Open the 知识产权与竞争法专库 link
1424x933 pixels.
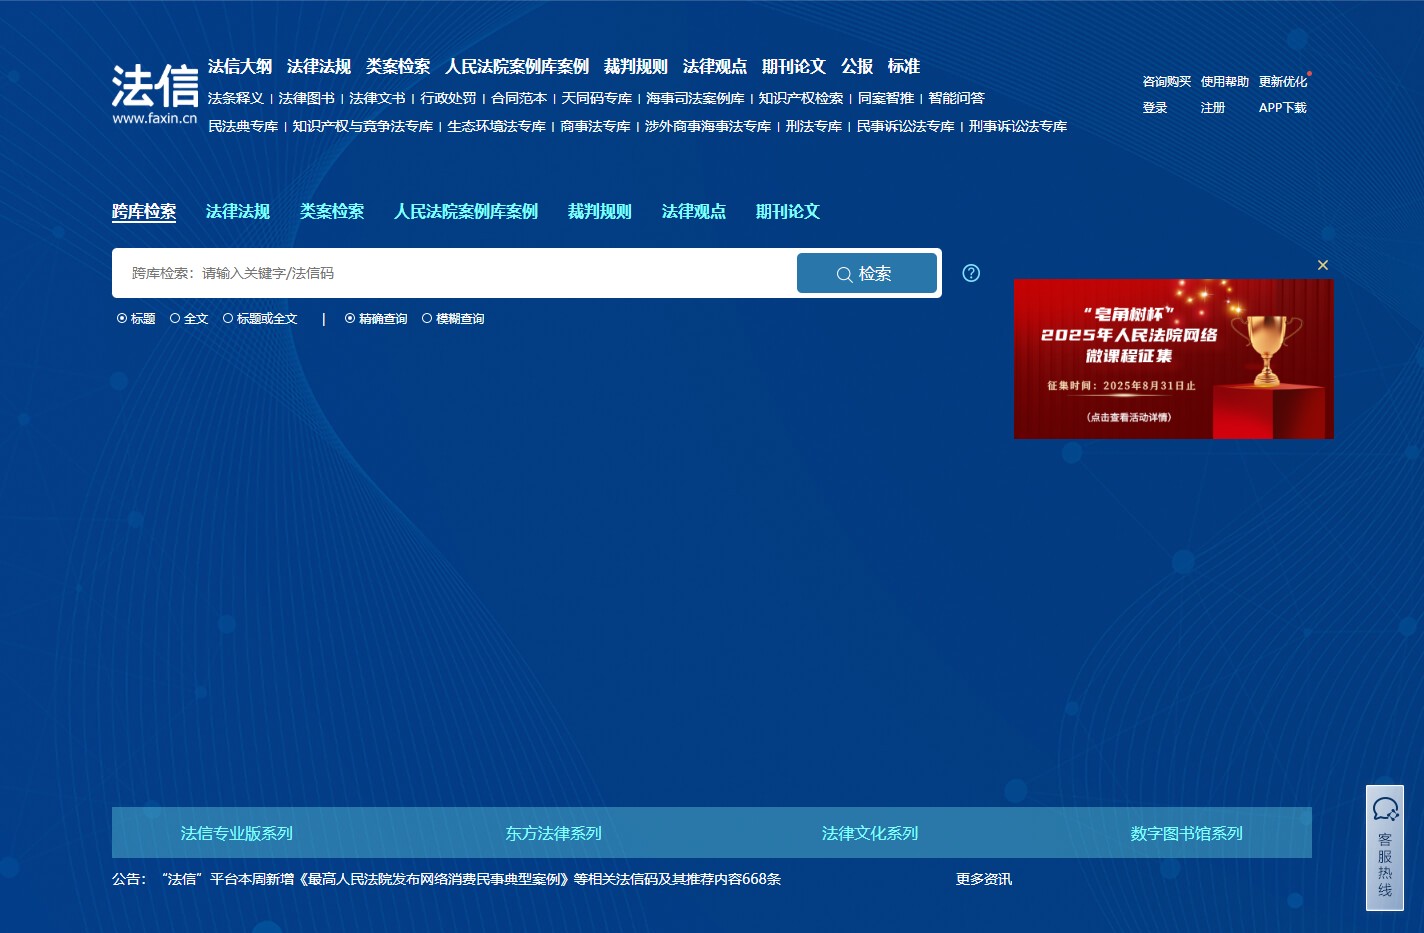point(363,126)
